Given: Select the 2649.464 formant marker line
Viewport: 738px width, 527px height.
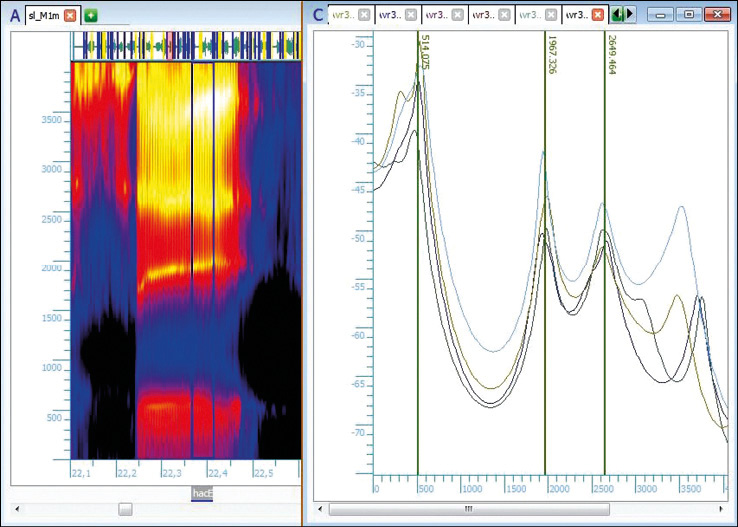Looking at the screenshot, I should coord(605,250).
